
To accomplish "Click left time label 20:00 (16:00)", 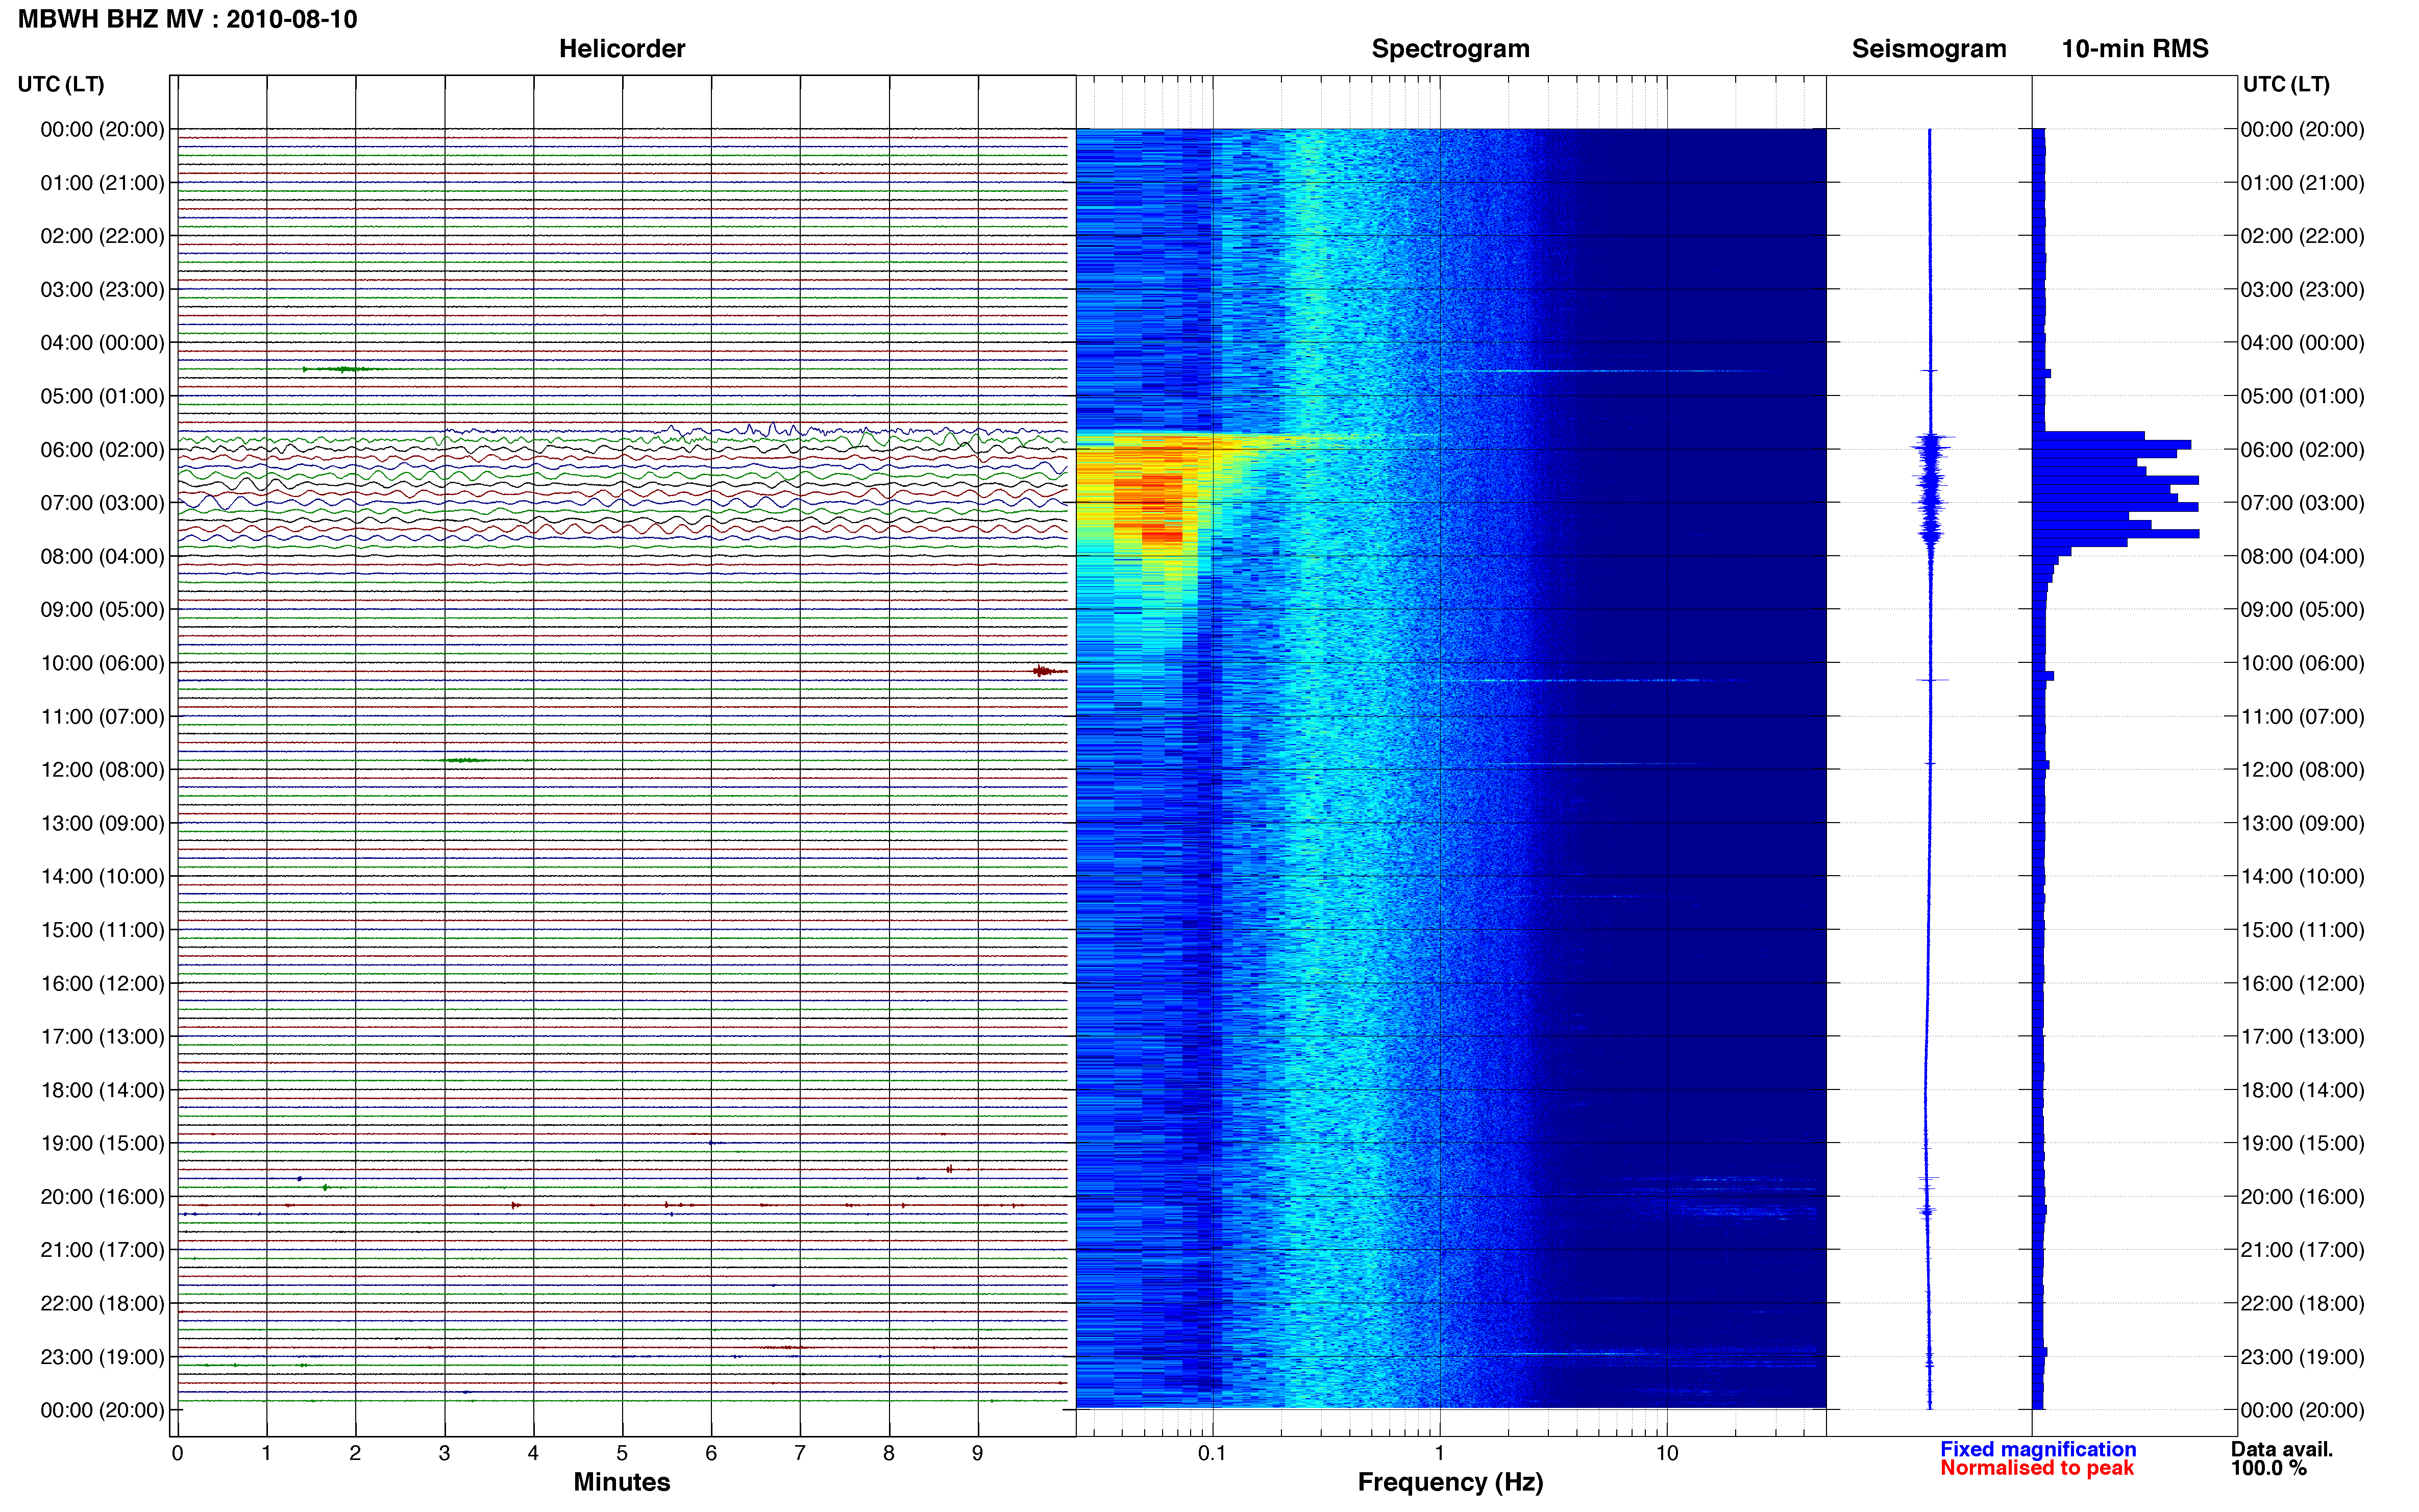I will tap(102, 1196).
